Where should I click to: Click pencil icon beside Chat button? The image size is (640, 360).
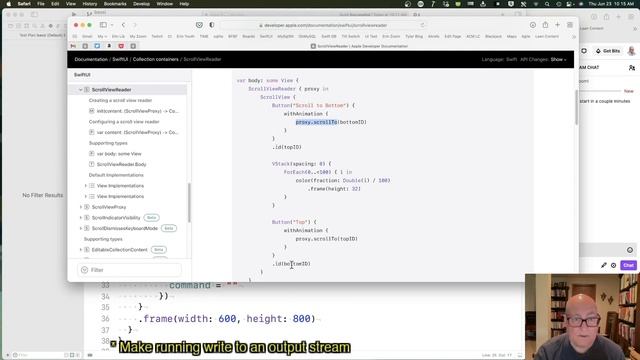[x=604, y=265]
